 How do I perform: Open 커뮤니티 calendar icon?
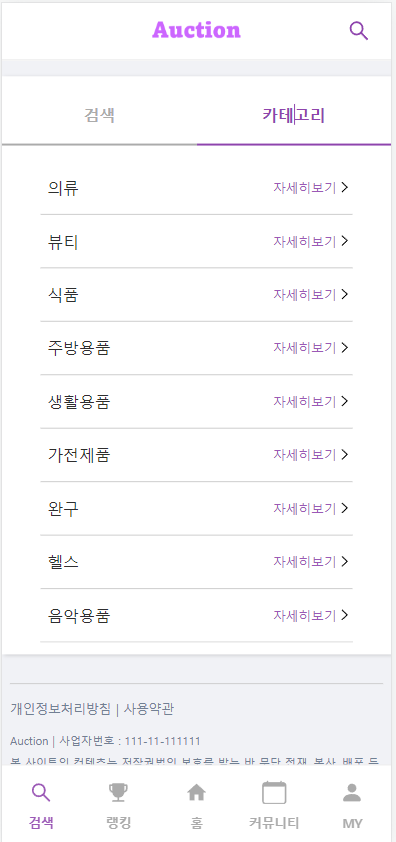coord(274,793)
